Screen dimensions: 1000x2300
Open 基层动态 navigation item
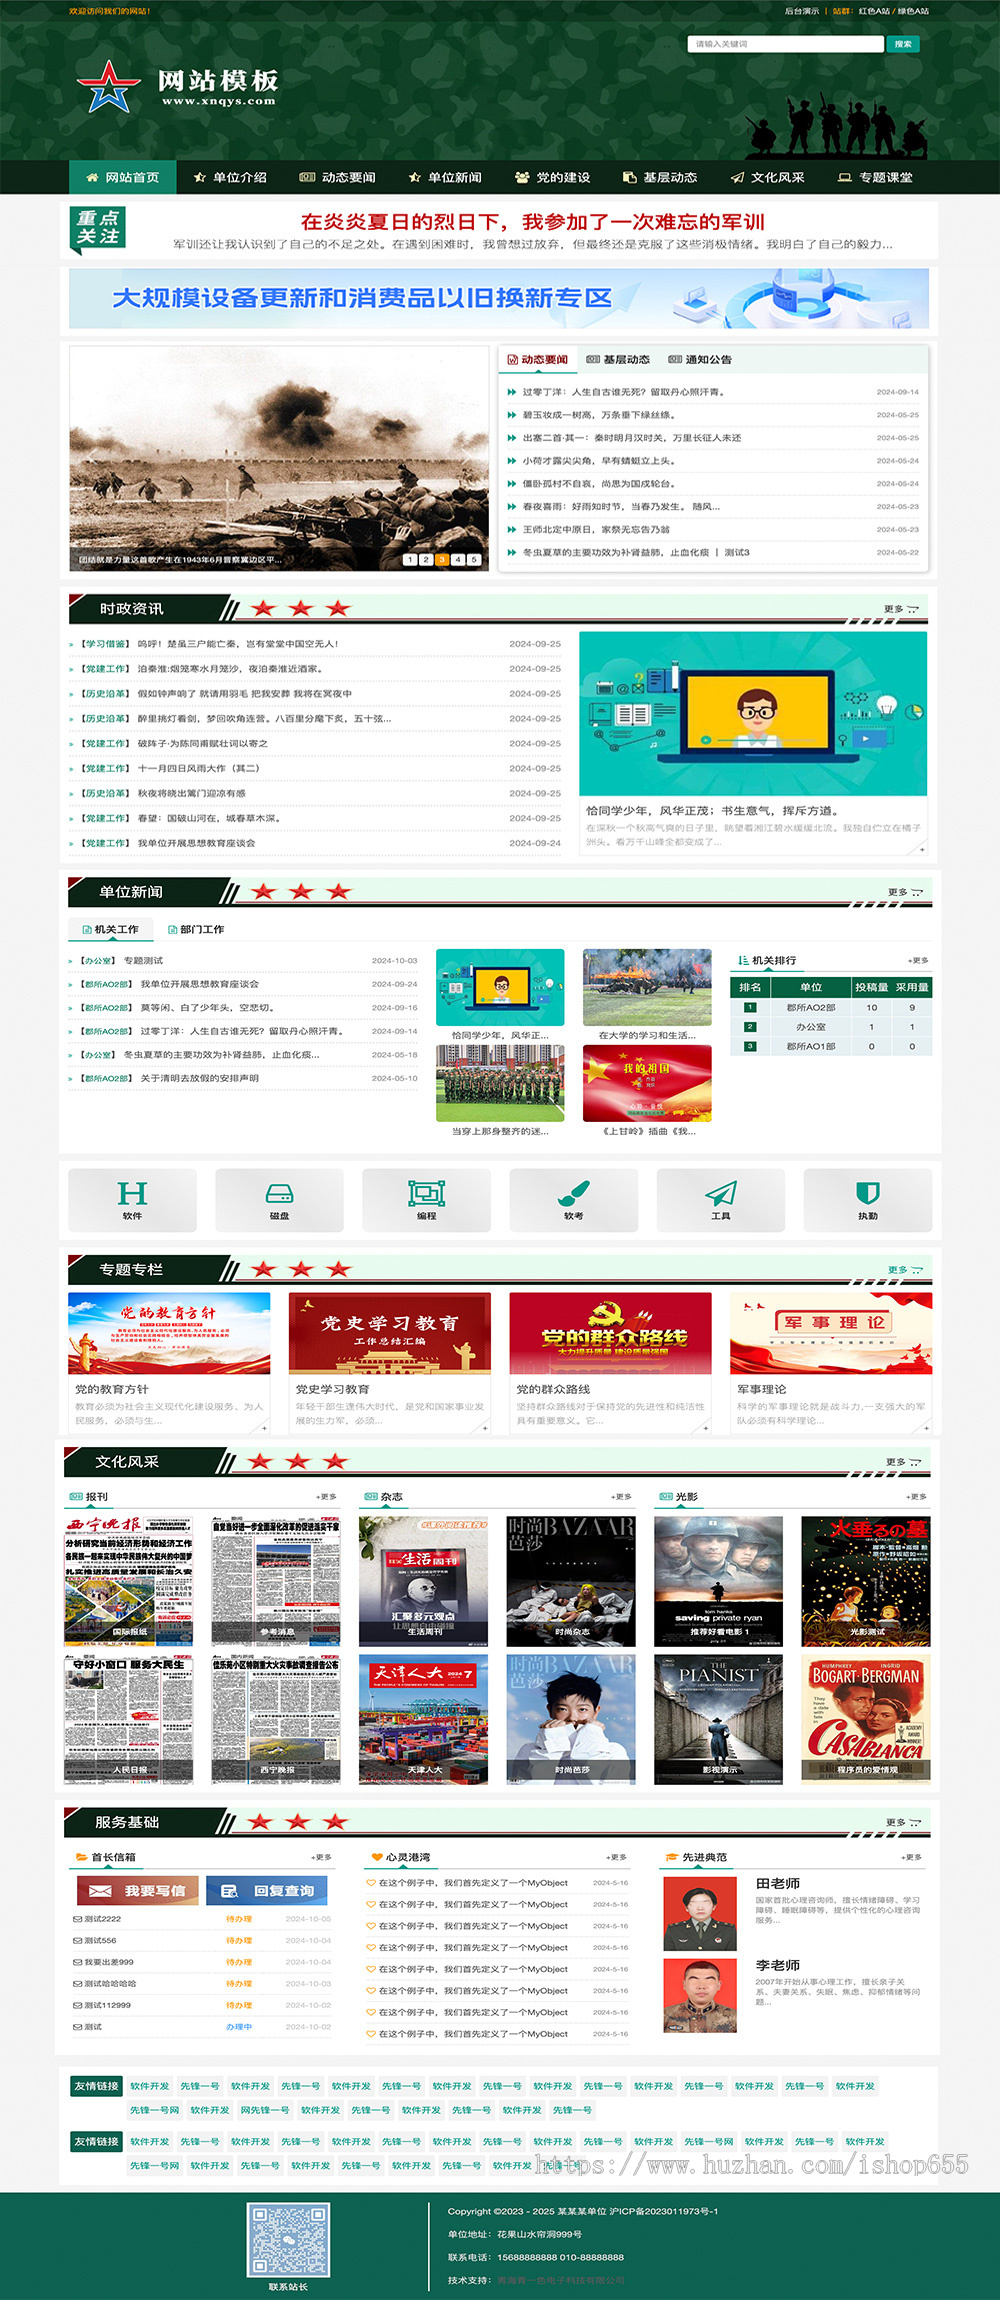click(660, 177)
